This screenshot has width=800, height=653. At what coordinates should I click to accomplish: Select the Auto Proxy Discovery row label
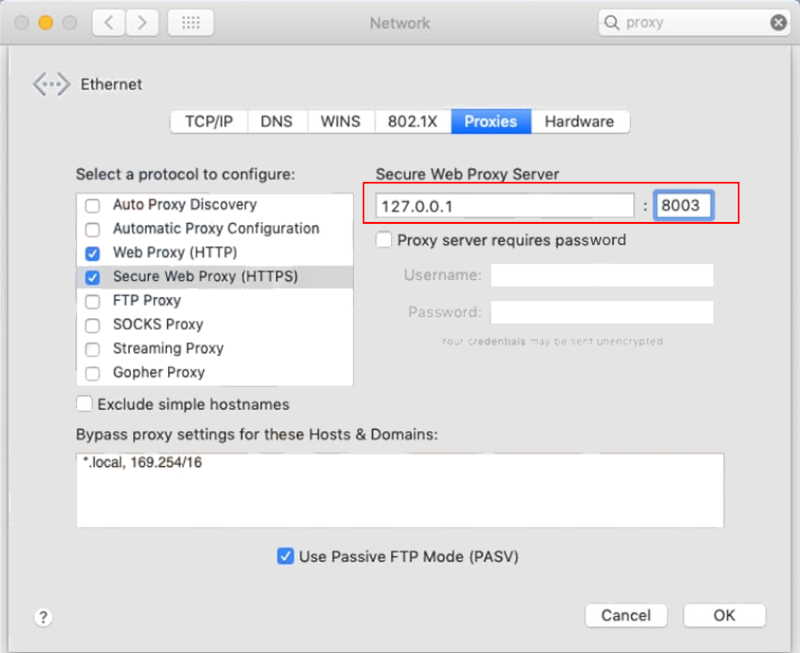(x=185, y=205)
